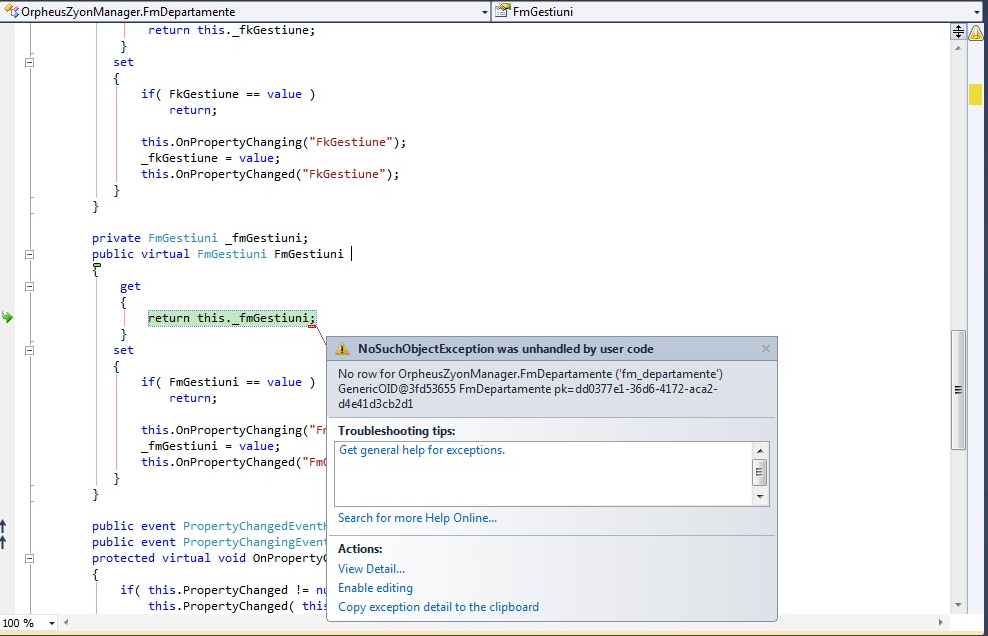Screen dimensions: 988x636
Task: Click the green current statement arrow in margin
Action: pos(8,317)
